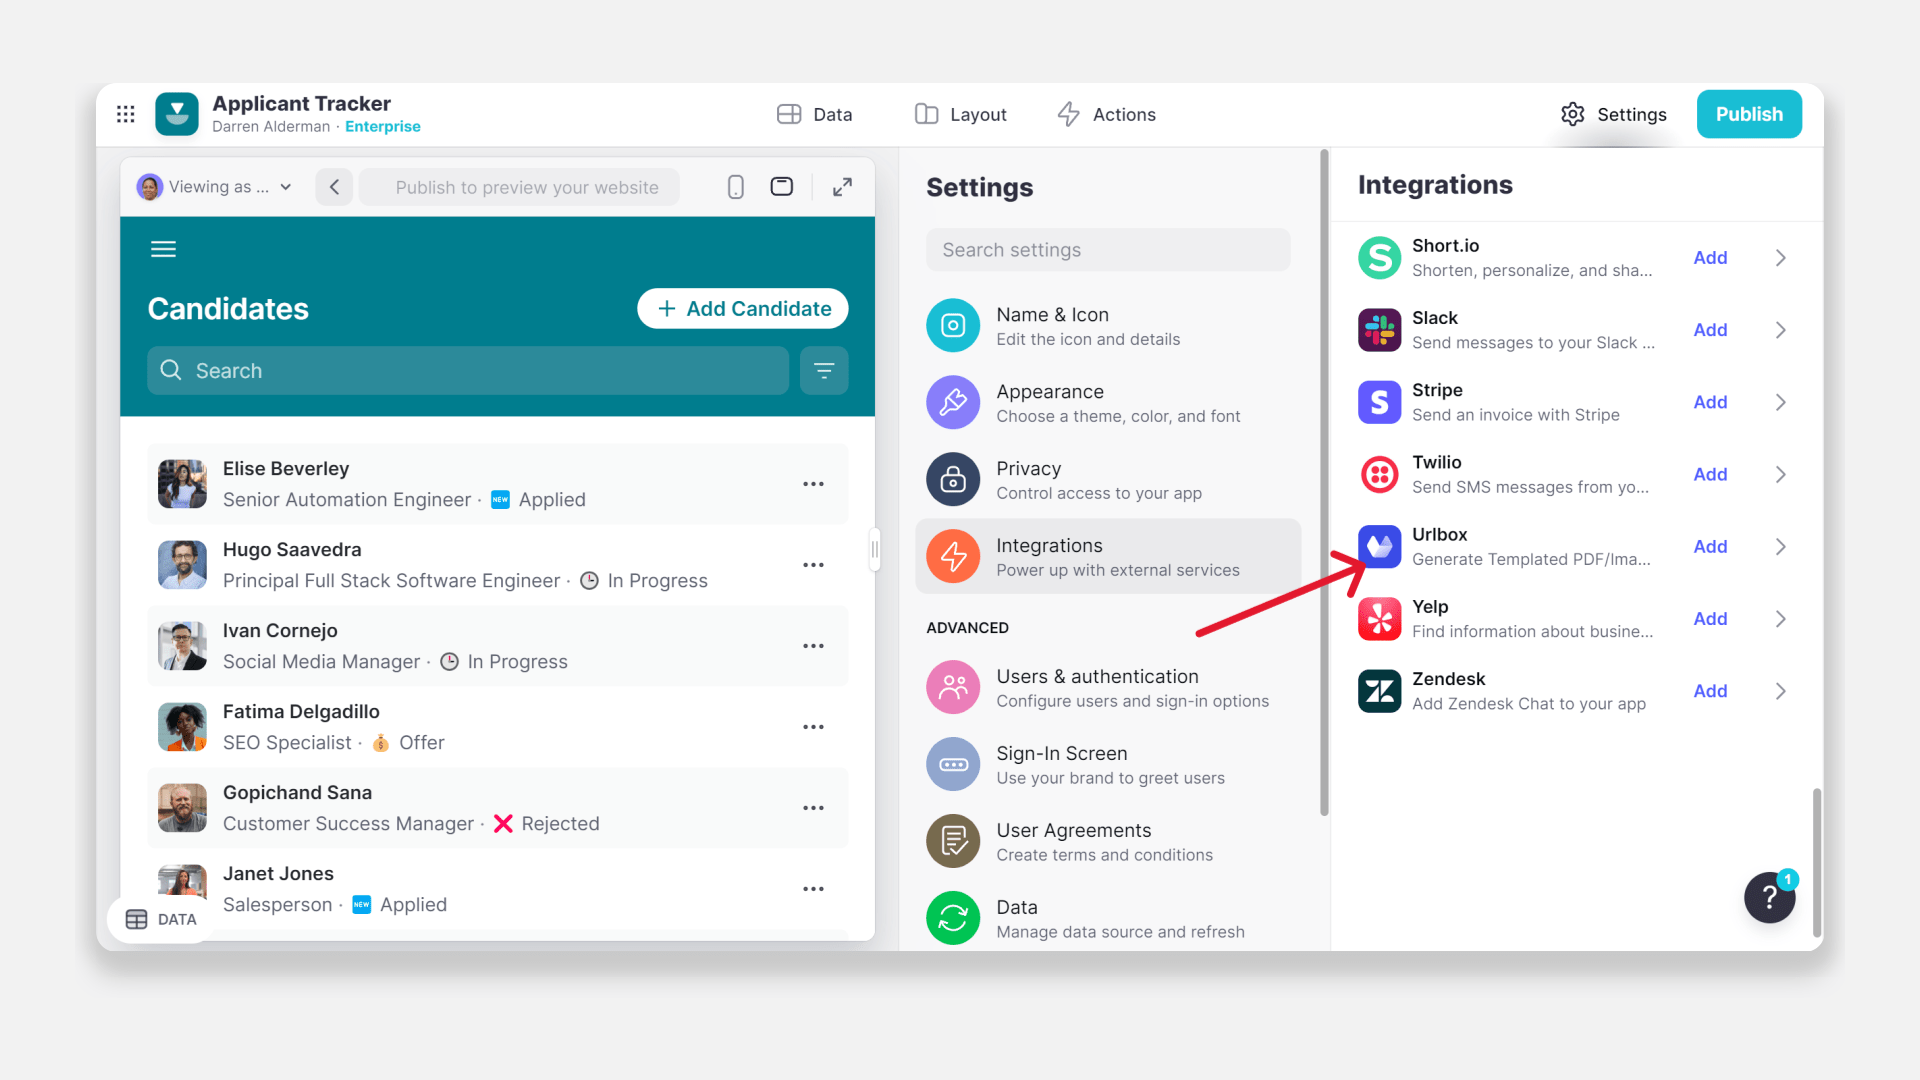Click the Slack integration logo
Viewport: 1920px width, 1080px height.
pos(1379,330)
